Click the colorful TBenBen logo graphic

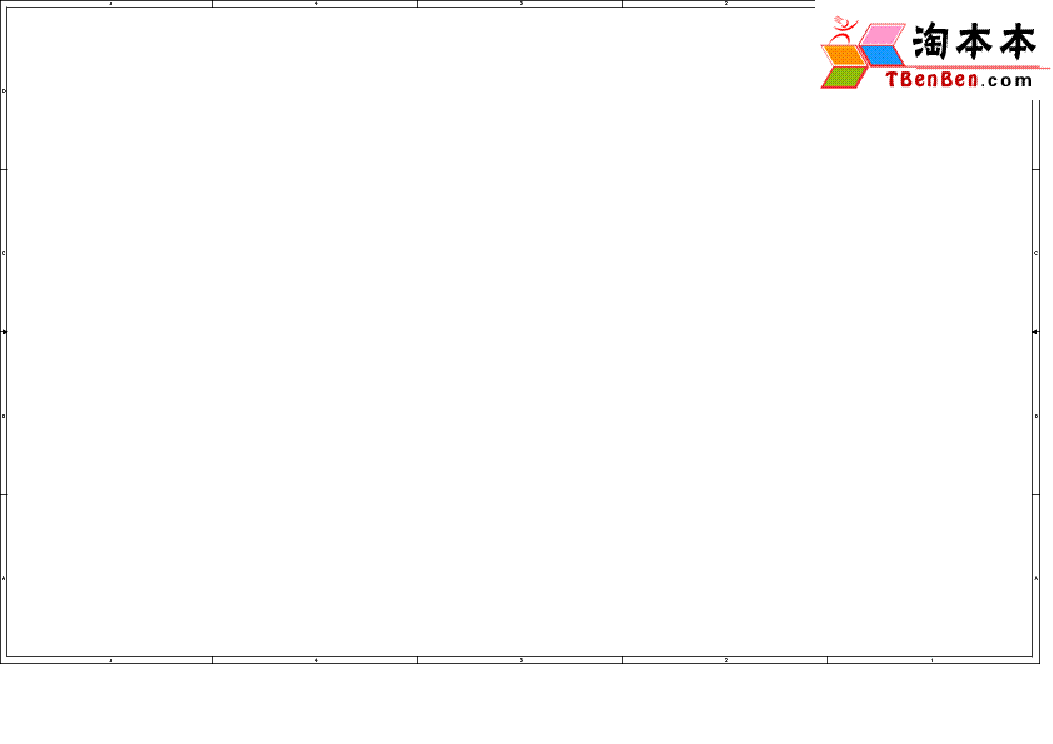pyautogui.click(x=856, y=55)
